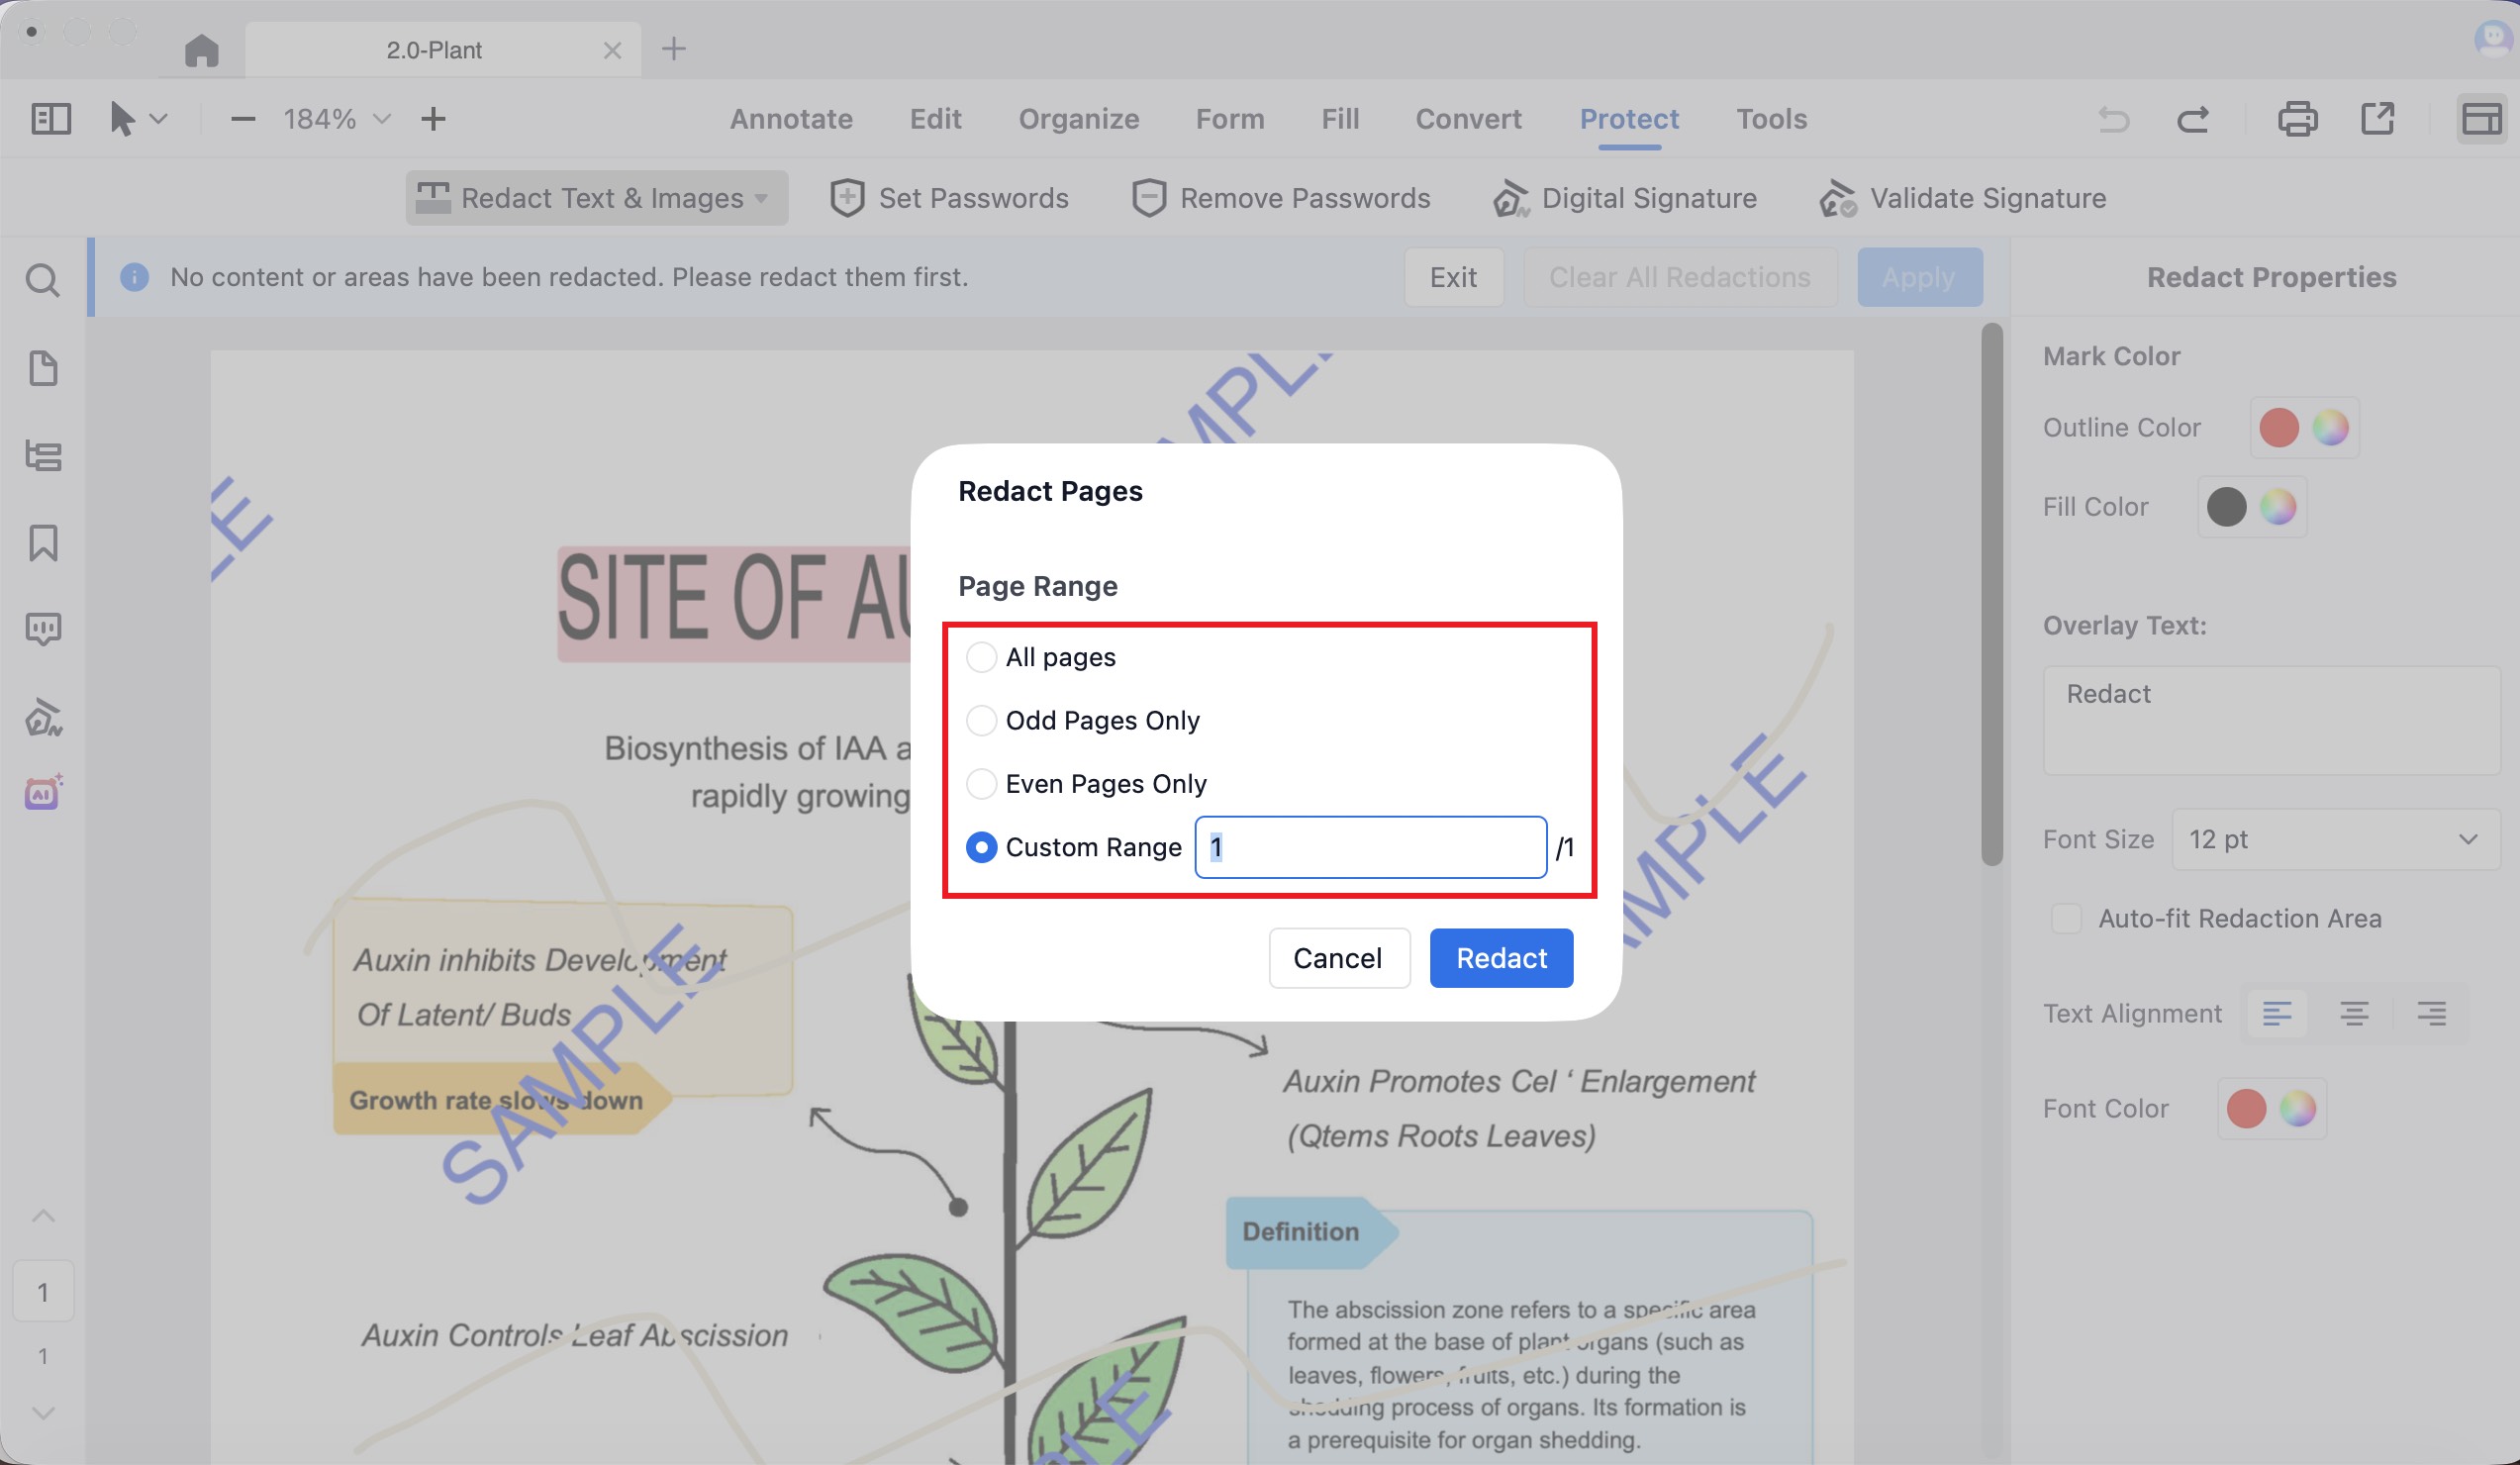The image size is (2520, 1465).
Task: Click Set Passwords
Action: pyautogui.click(x=949, y=198)
